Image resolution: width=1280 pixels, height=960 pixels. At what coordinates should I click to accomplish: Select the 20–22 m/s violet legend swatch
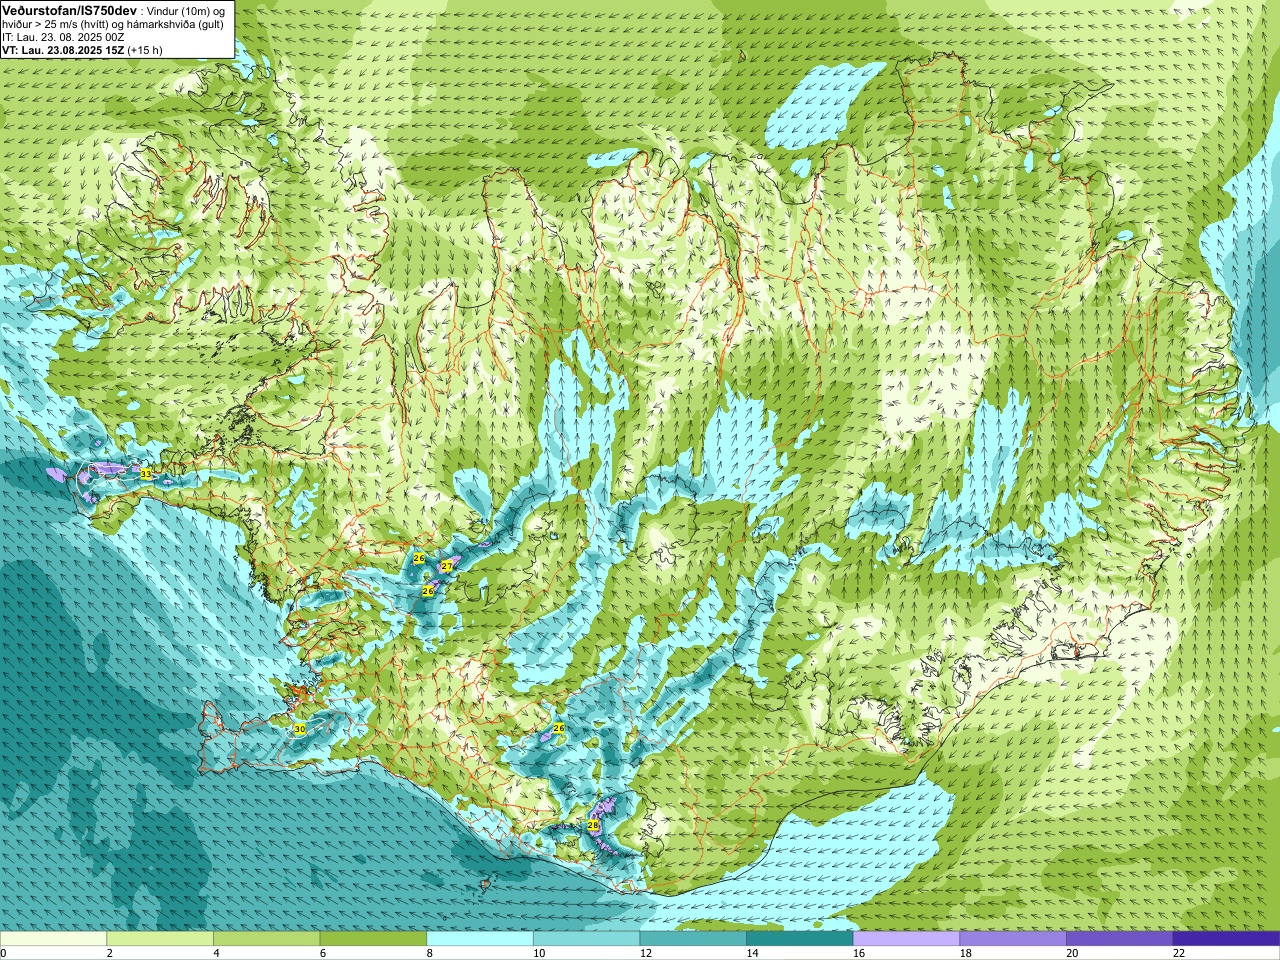click(x=1120, y=939)
